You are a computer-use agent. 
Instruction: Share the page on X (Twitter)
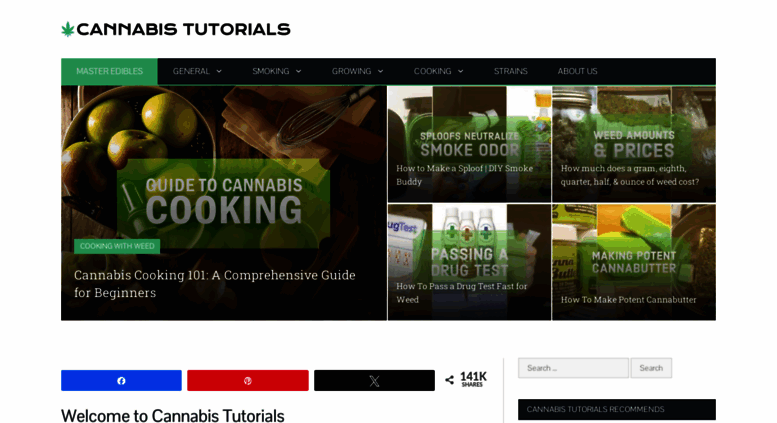tap(375, 380)
